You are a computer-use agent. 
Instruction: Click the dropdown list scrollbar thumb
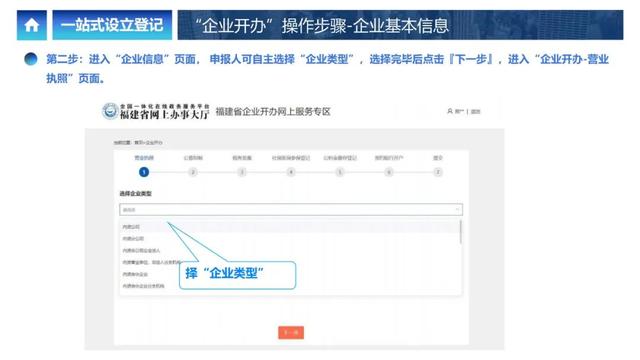pyautogui.click(x=461, y=232)
